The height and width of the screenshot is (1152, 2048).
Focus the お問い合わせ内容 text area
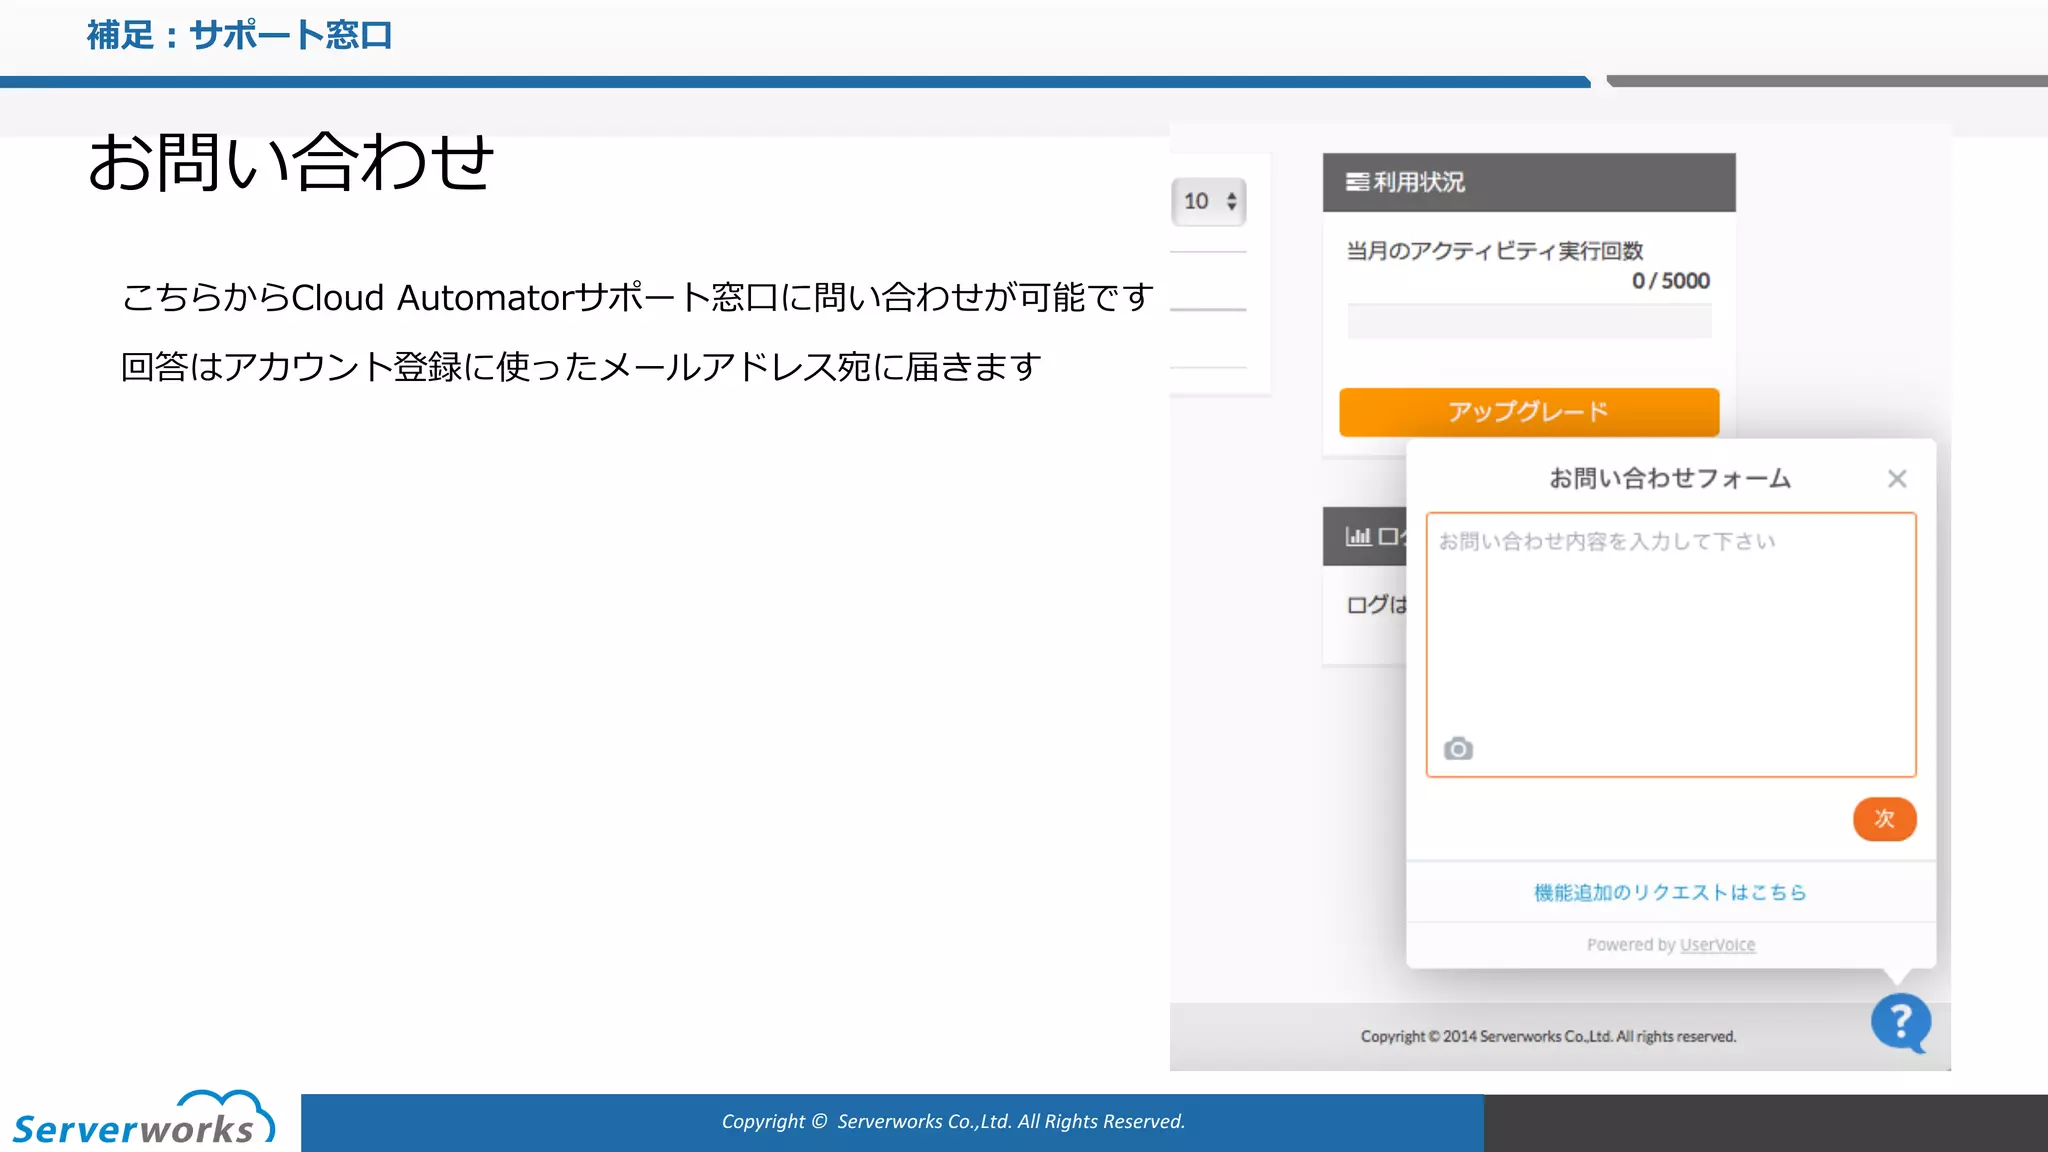1671,644
